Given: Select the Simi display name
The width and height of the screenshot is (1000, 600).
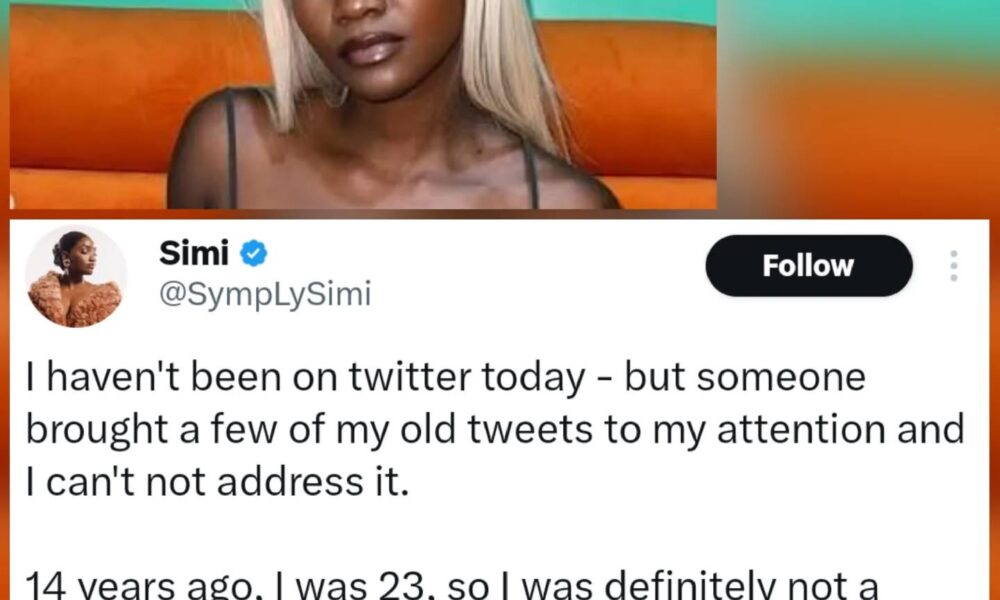Looking at the screenshot, I should tap(194, 254).
